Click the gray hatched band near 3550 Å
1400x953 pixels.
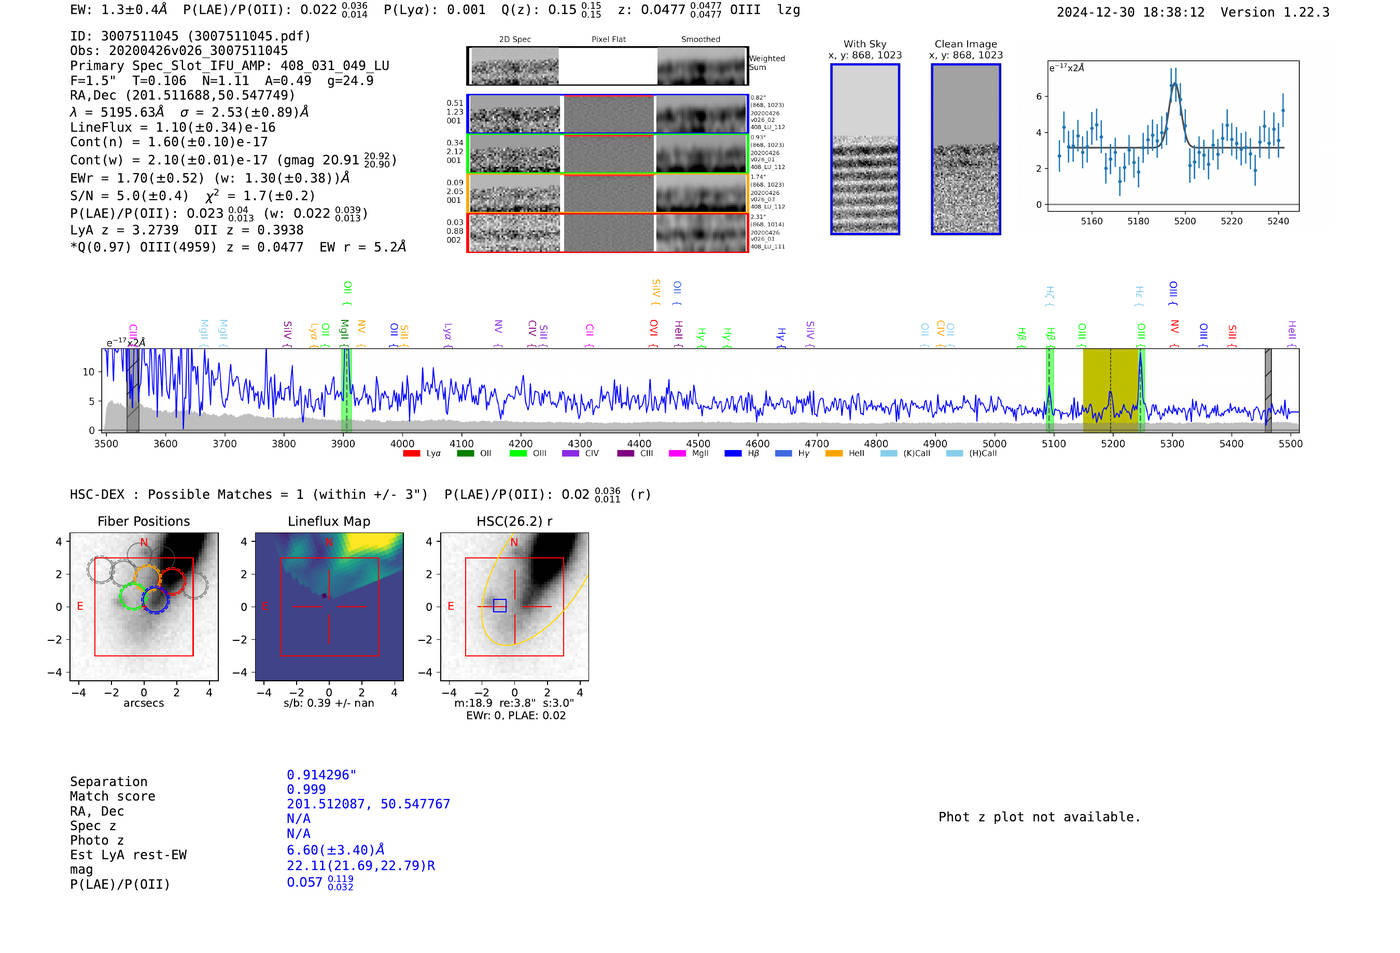click(133, 390)
